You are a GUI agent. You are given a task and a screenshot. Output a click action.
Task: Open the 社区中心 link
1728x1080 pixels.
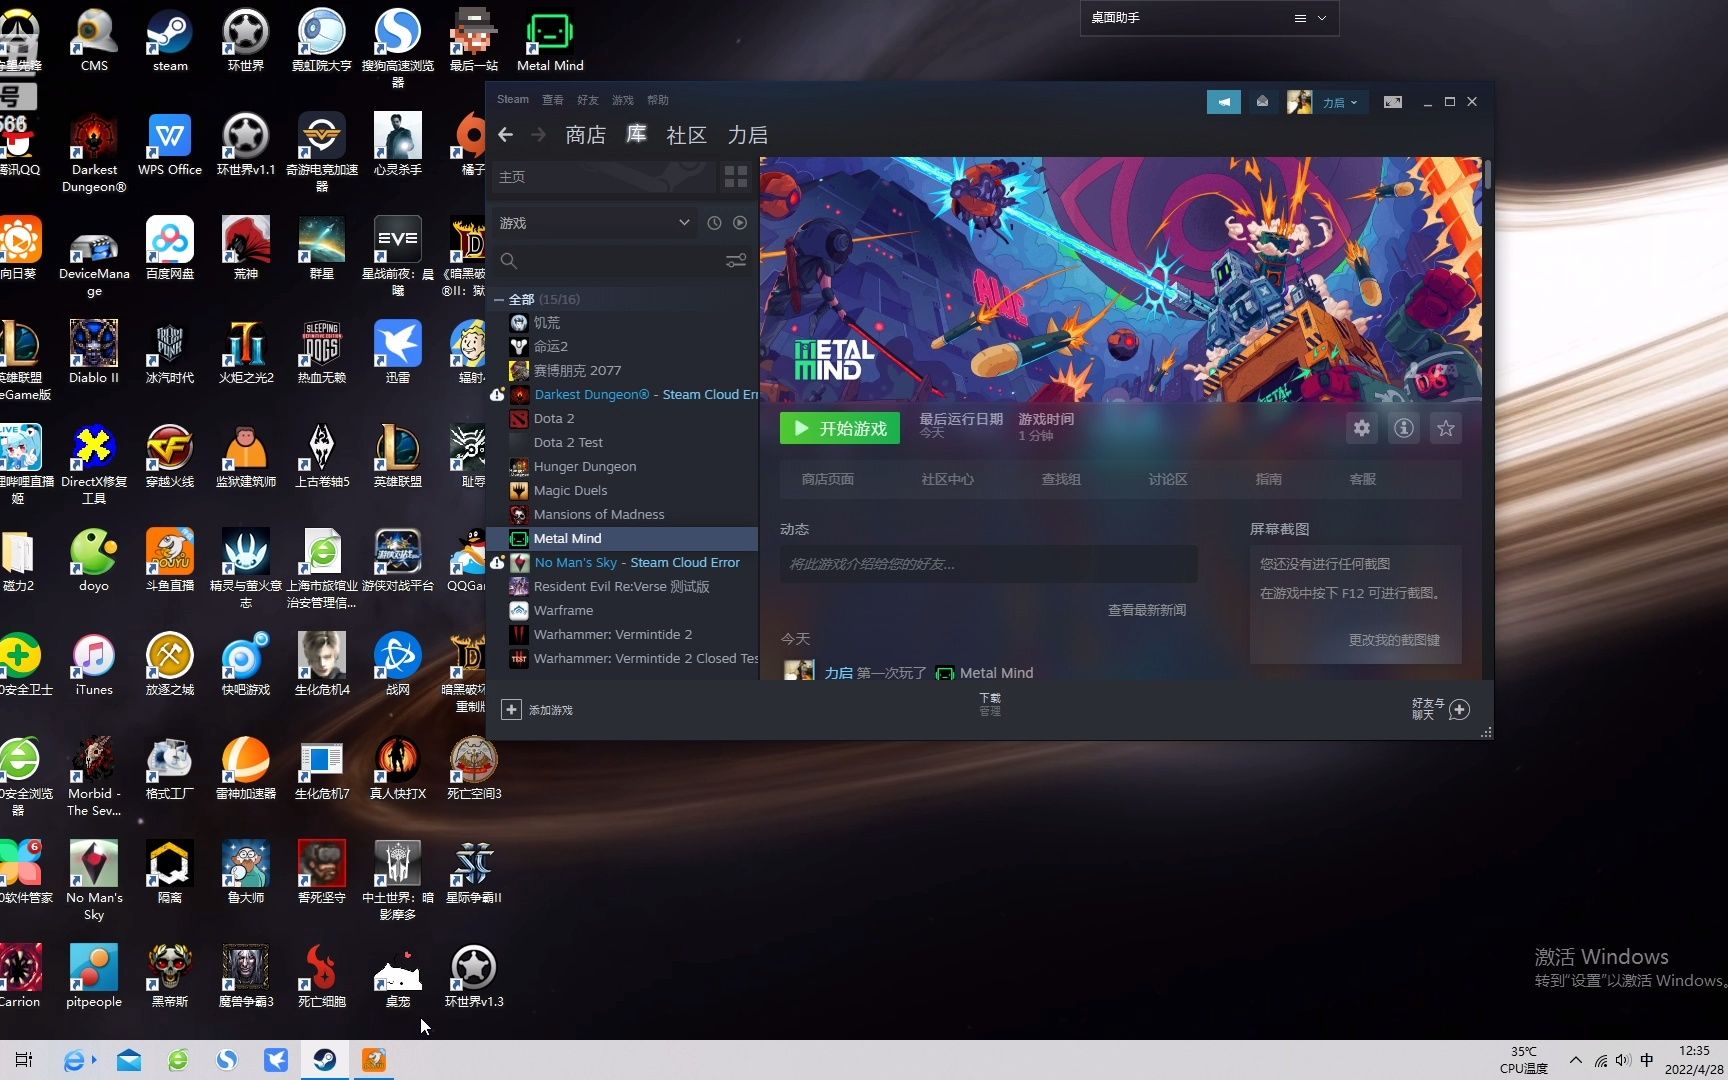(947, 480)
